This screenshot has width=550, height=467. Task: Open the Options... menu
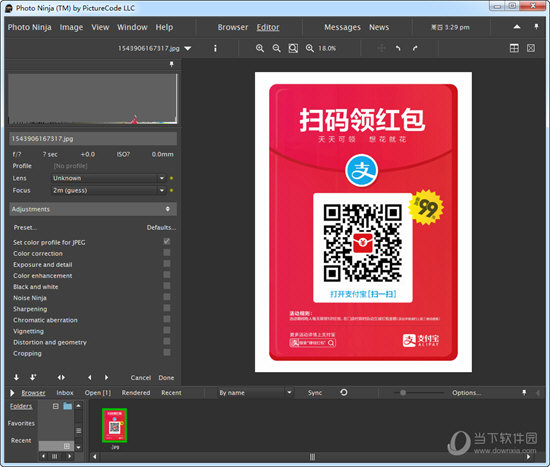[x=467, y=393]
